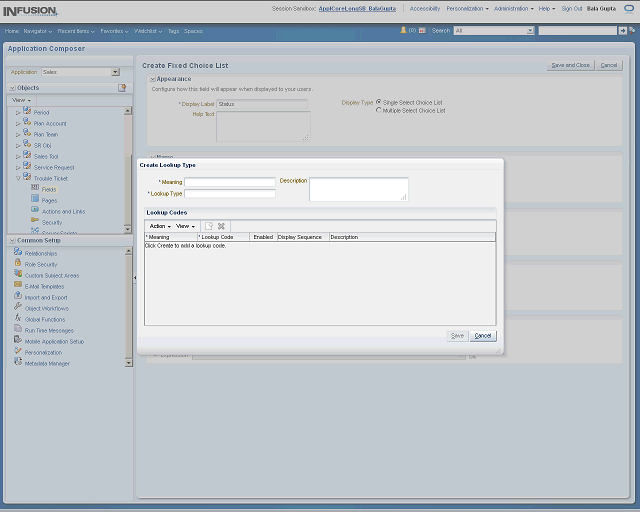Click the Save and Close button
This screenshot has width=640, height=512.
(x=570, y=65)
